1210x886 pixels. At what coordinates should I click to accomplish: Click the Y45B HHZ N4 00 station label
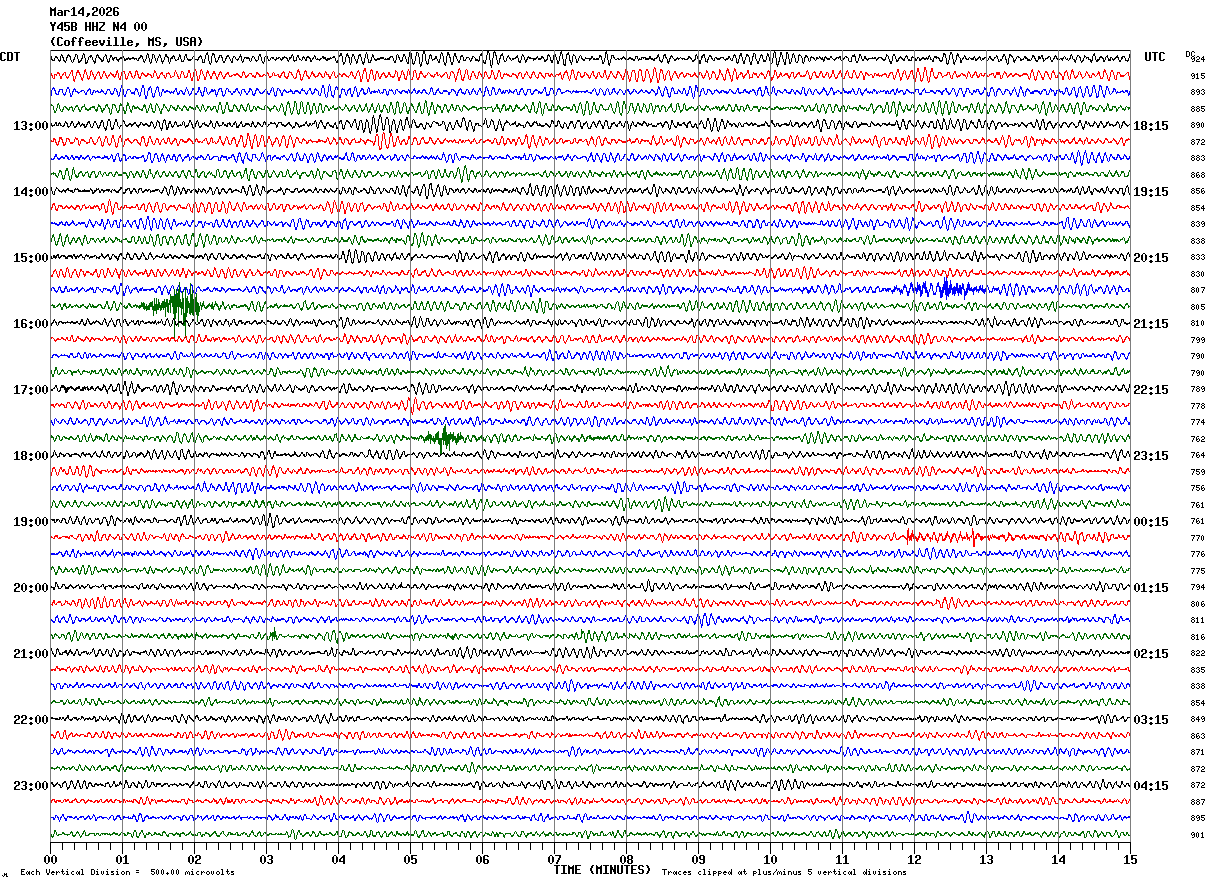tap(98, 27)
